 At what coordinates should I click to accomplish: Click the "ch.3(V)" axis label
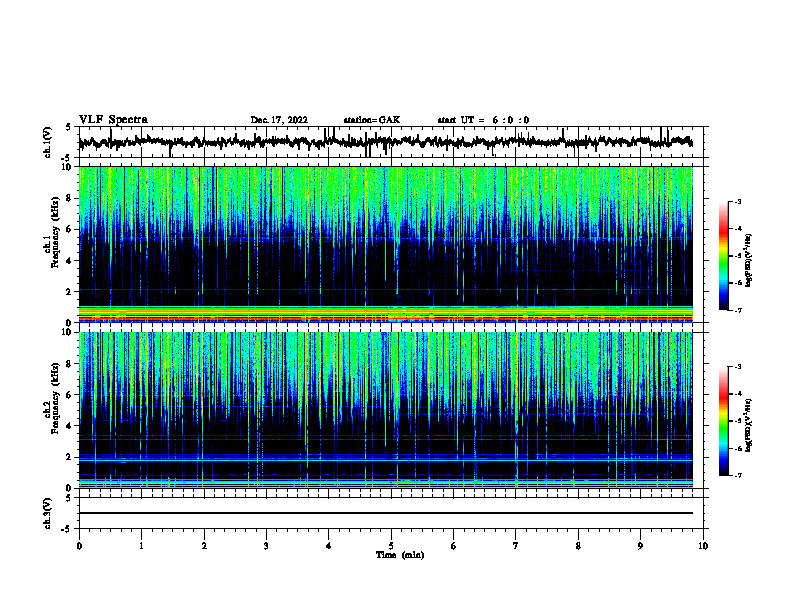coord(48,514)
